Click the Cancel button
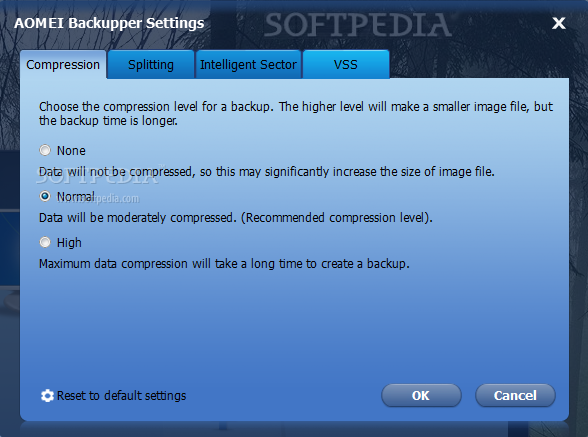The height and width of the screenshot is (437, 588). (515, 395)
